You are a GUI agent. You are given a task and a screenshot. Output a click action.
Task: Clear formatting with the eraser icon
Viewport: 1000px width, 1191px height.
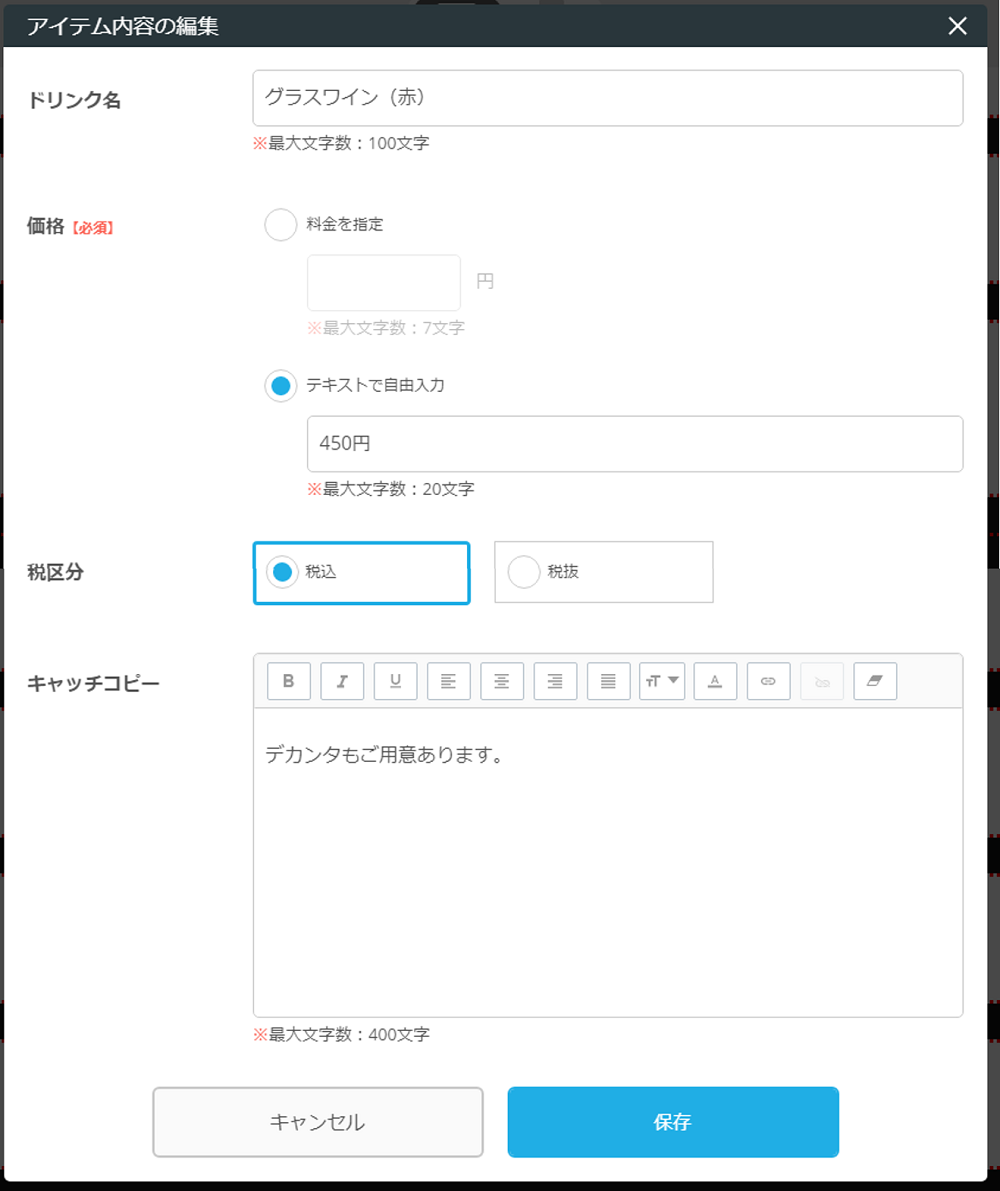(x=875, y=681)
